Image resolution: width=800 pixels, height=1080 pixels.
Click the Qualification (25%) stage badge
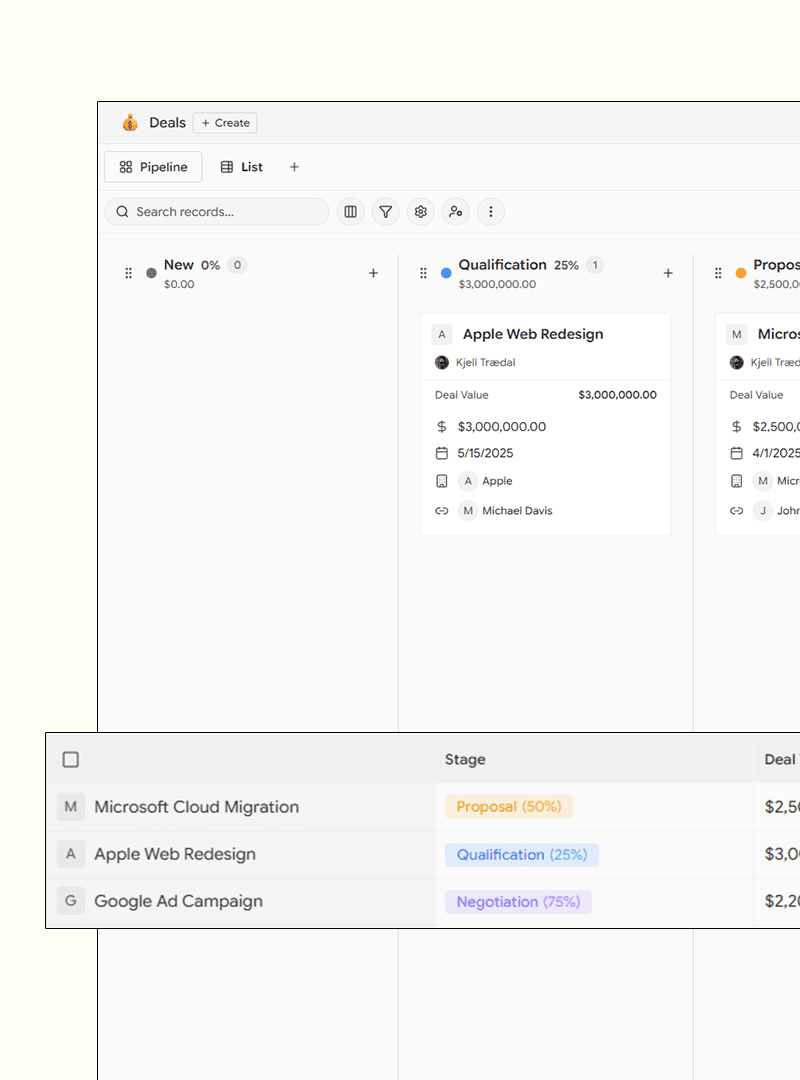(521, 855)
